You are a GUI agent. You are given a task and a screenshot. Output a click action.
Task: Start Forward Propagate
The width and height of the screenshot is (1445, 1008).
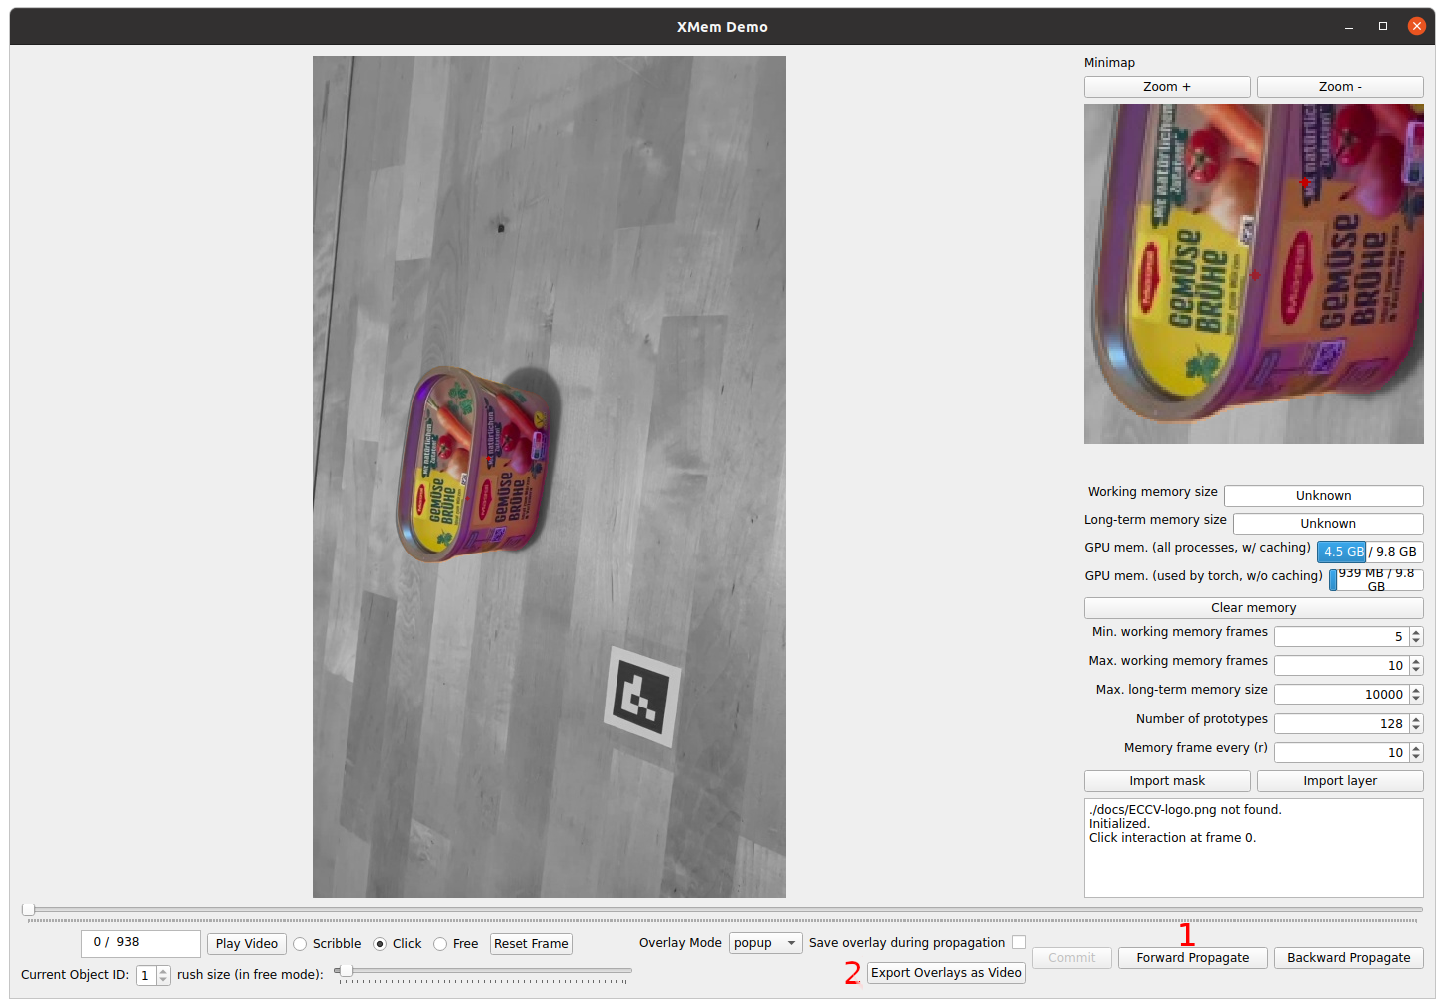click(x=1192, y=958)
